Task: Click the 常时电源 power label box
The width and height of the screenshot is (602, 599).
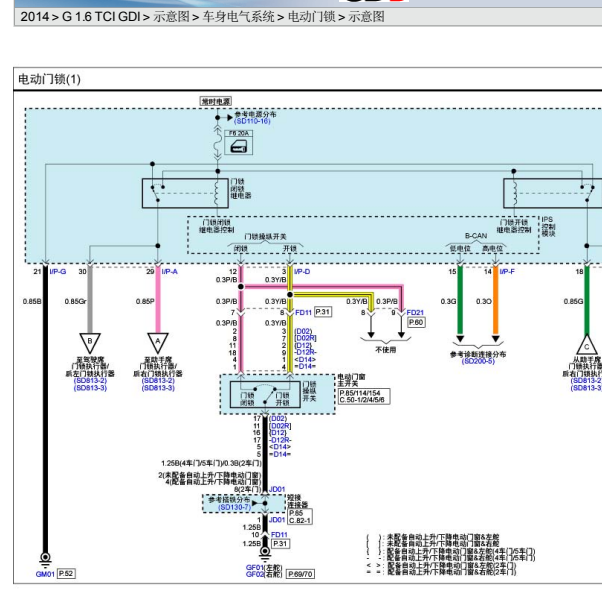Action: click(x=216, y=101)
